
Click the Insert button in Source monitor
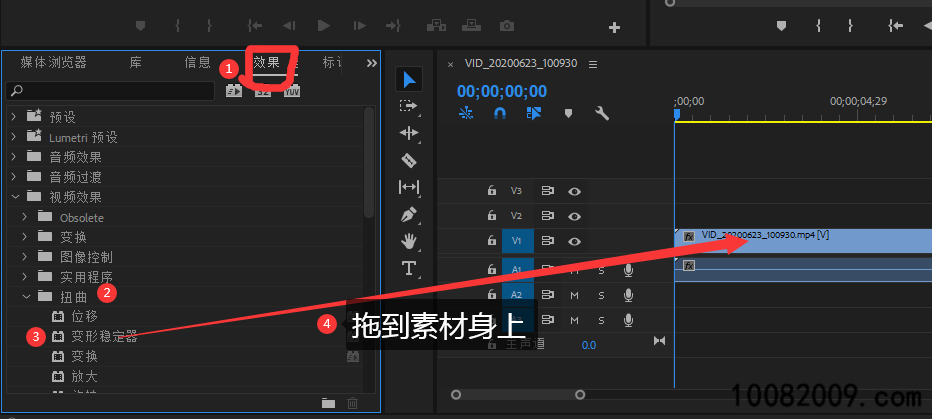tap(437, 26)
